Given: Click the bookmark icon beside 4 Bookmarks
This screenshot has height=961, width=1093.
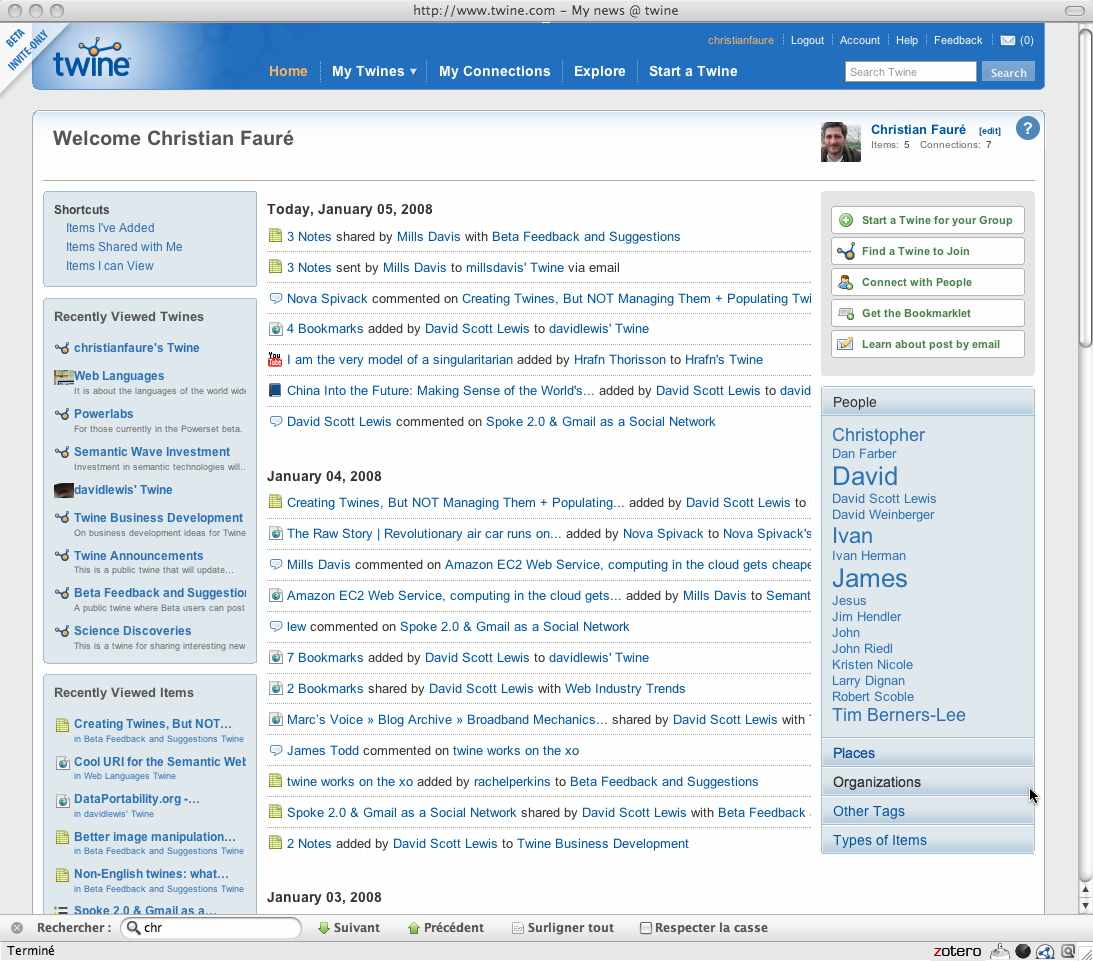Looking at the screenshot, I should [x=275, y=329].
